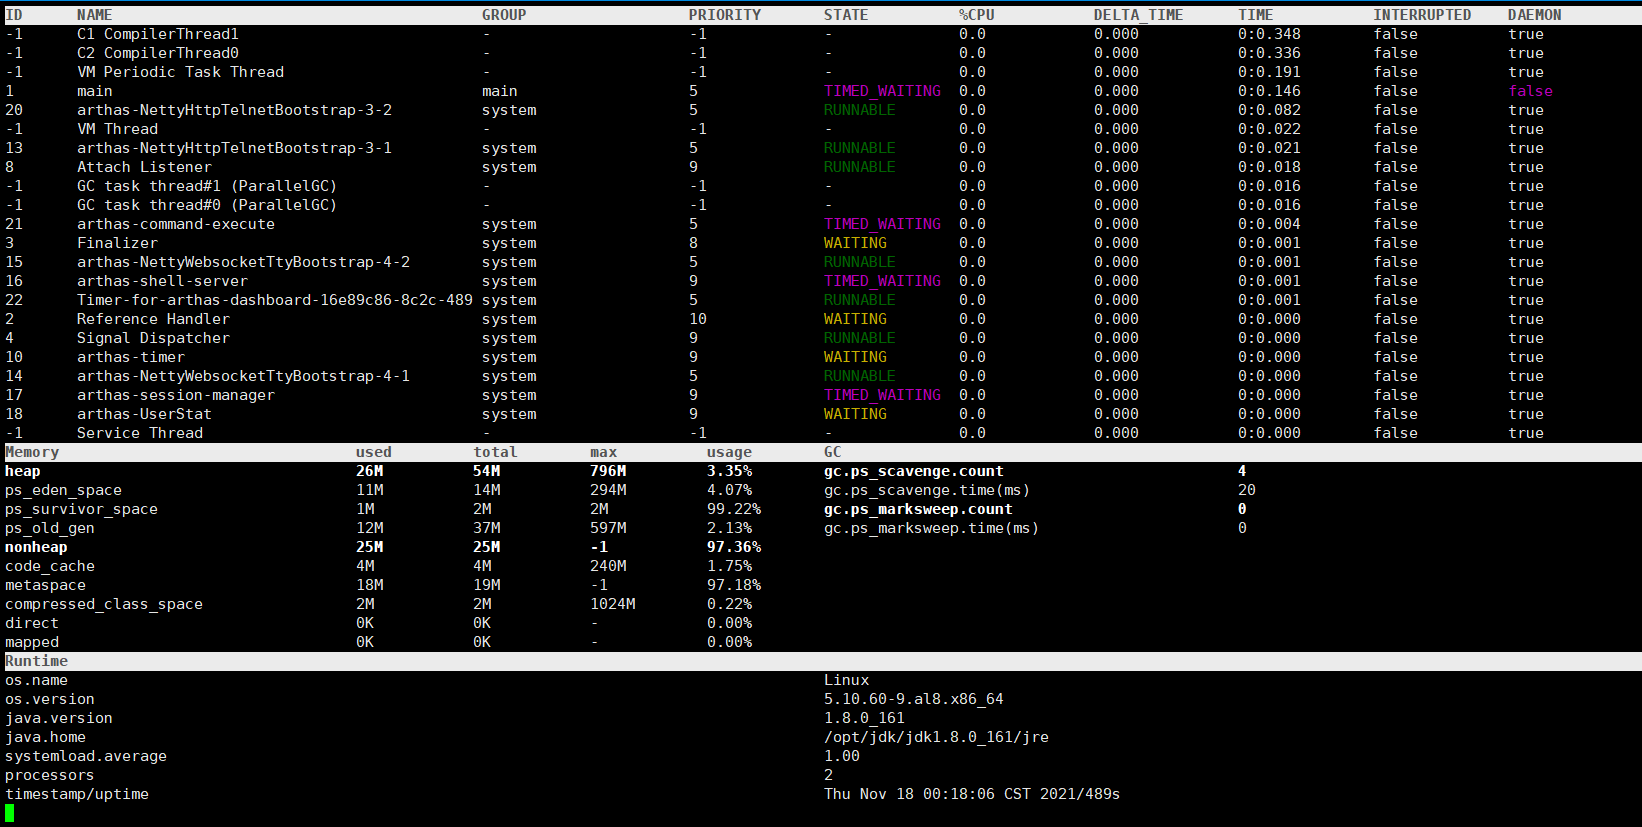Select the os.version label
The image size is (1642, 827).
50,699
